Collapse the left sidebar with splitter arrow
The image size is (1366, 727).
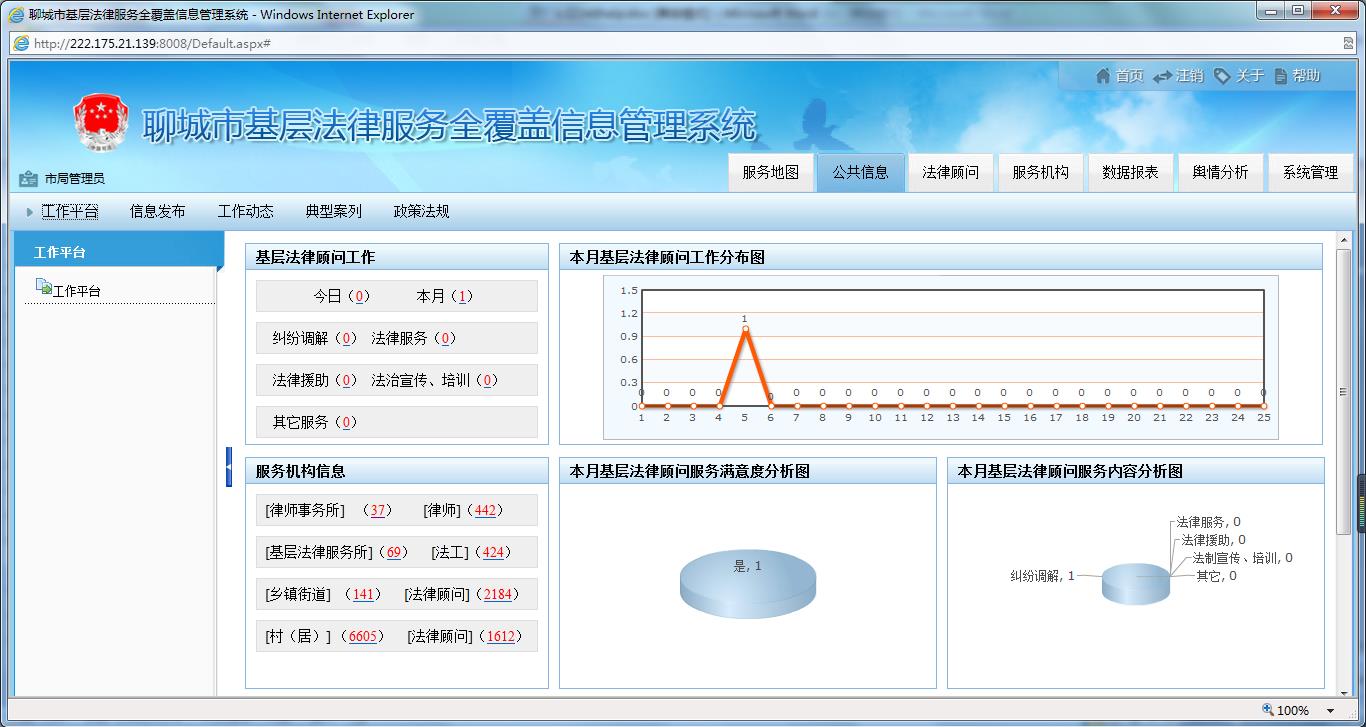(228, 467)
